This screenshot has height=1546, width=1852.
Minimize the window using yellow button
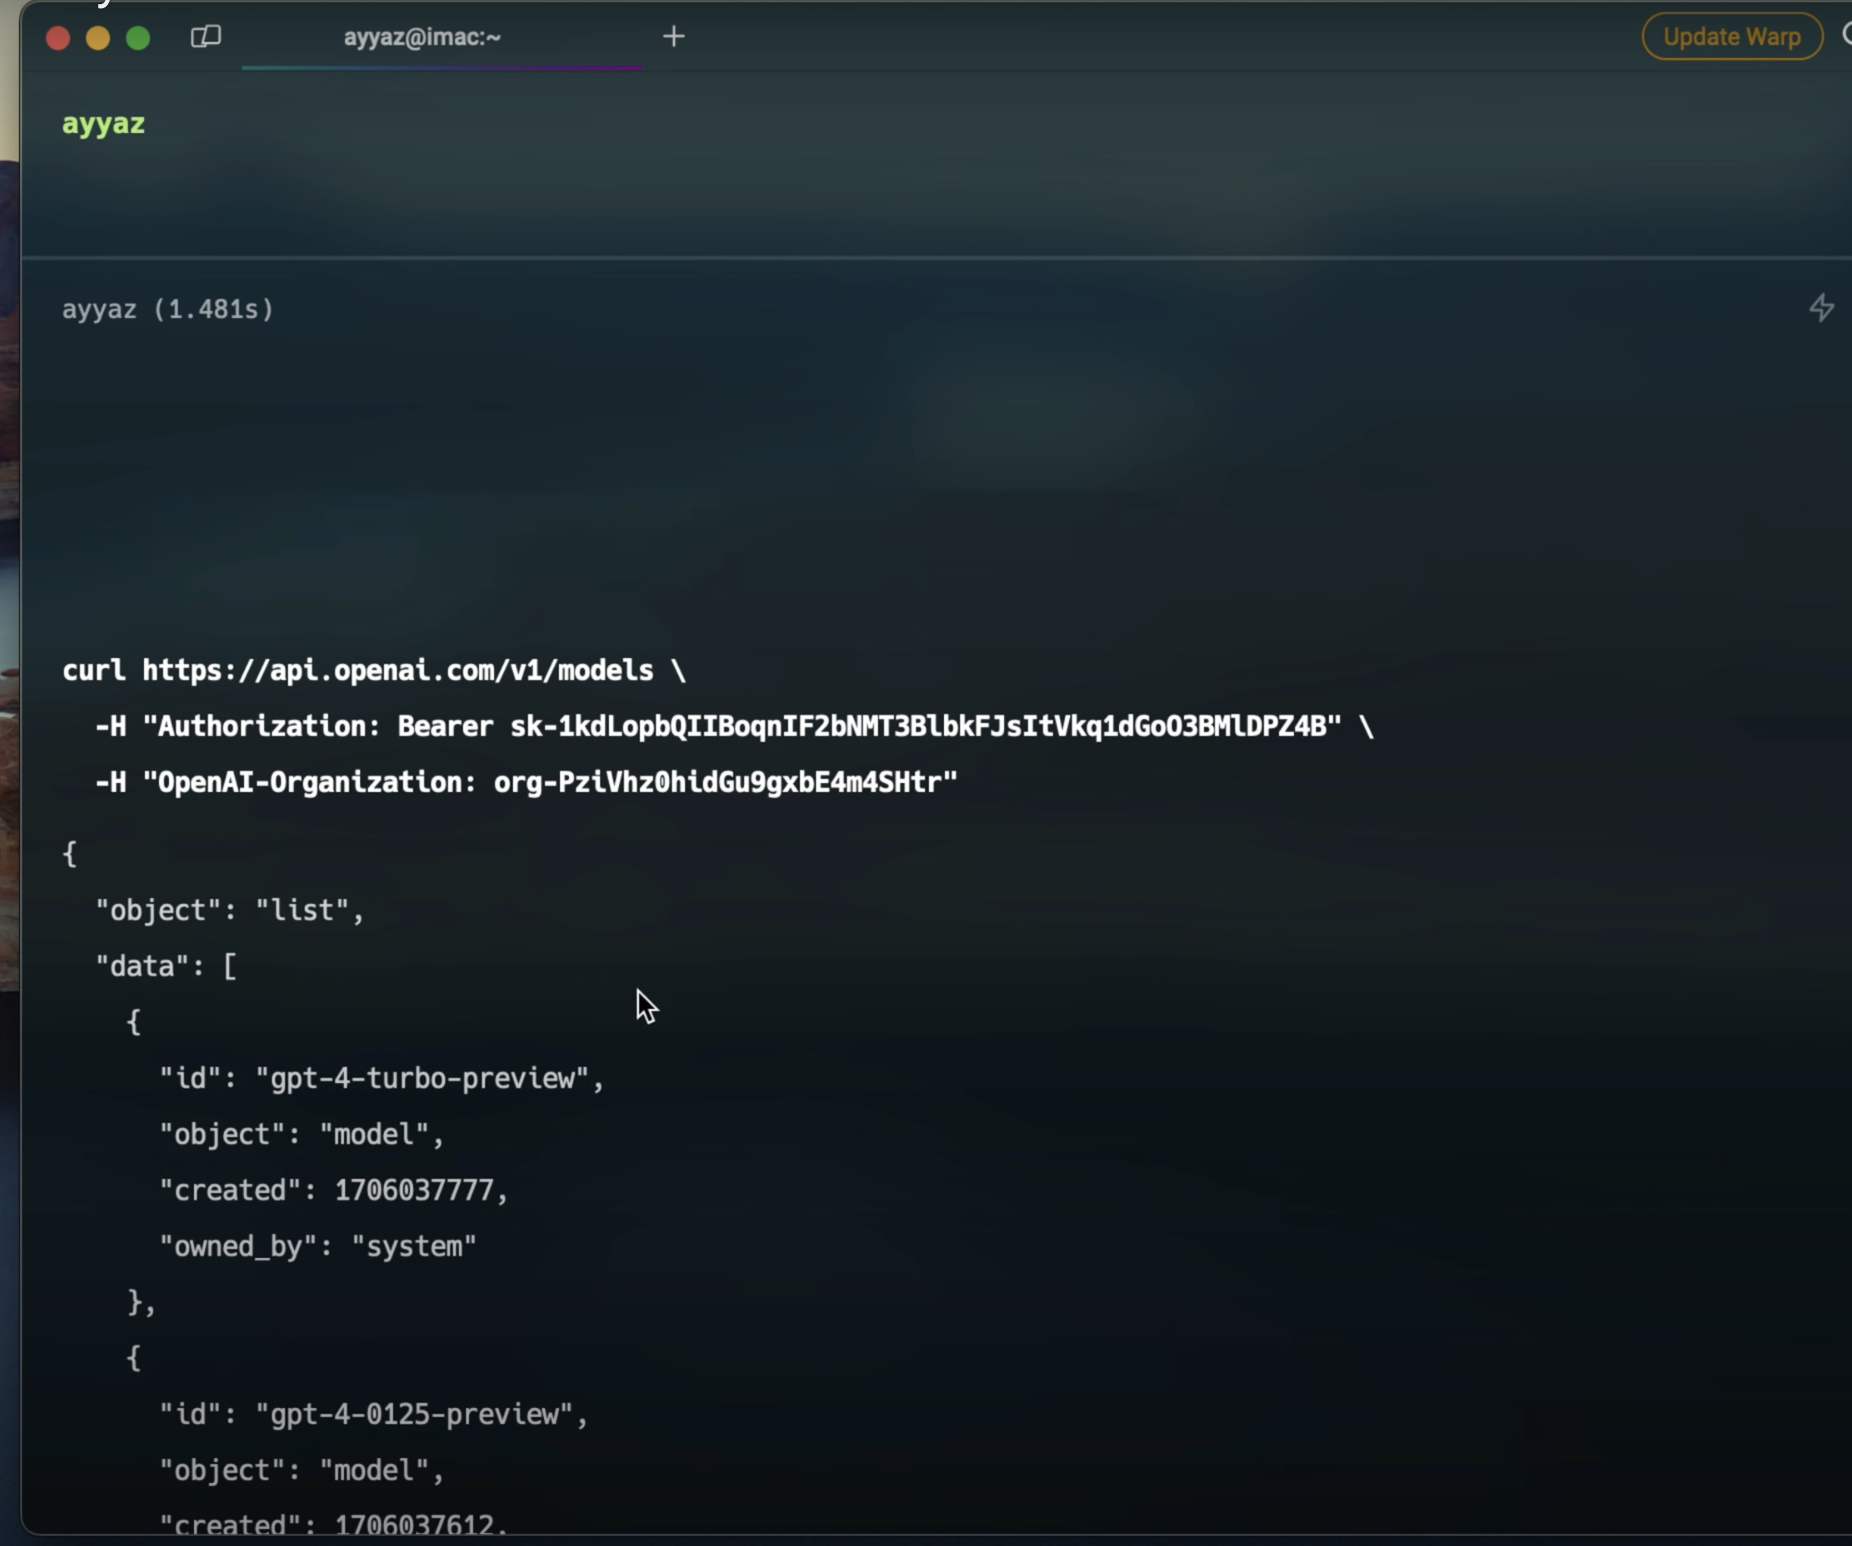[98, 38]
